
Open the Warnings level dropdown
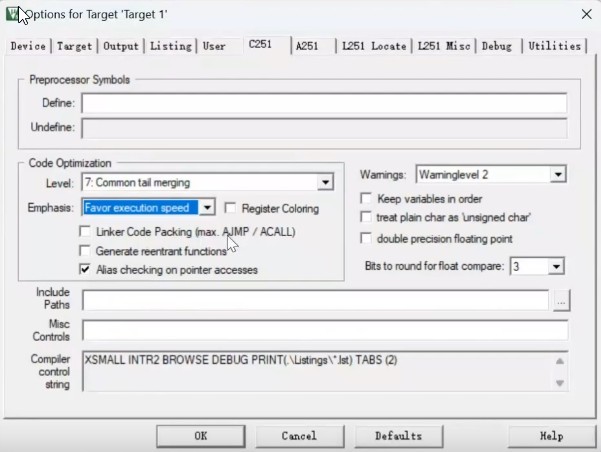tap(558, 174)
